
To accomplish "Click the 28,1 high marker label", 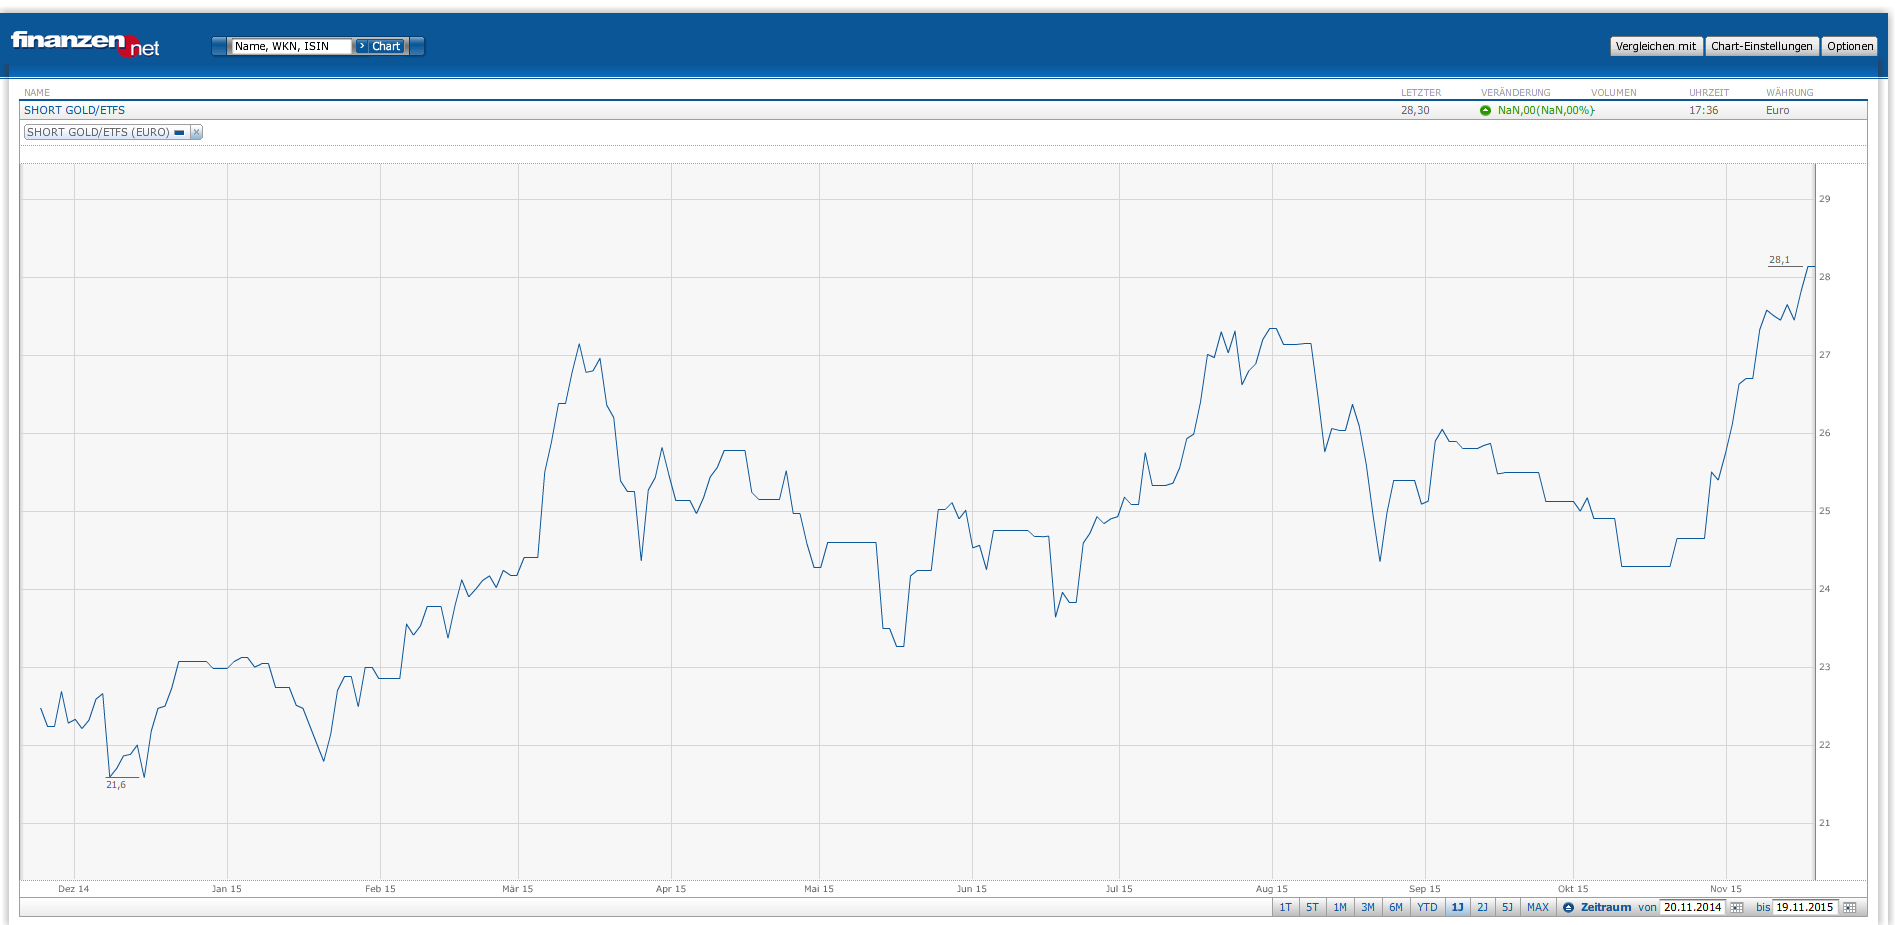I will 1779,260.
